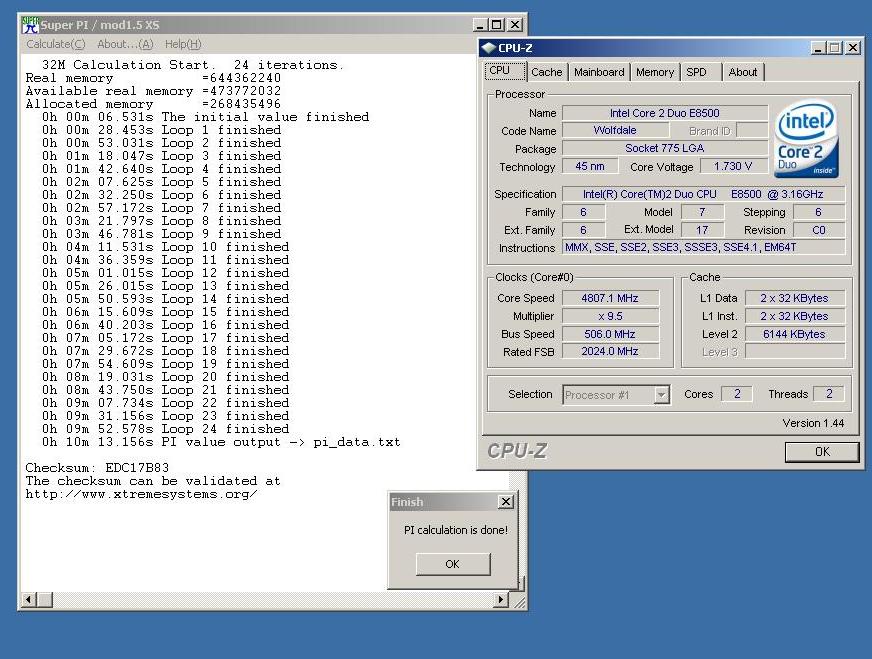
Task: Click the horizontal scrollbar right arrow
Action: pyautogui.click(x=501, y=599)
